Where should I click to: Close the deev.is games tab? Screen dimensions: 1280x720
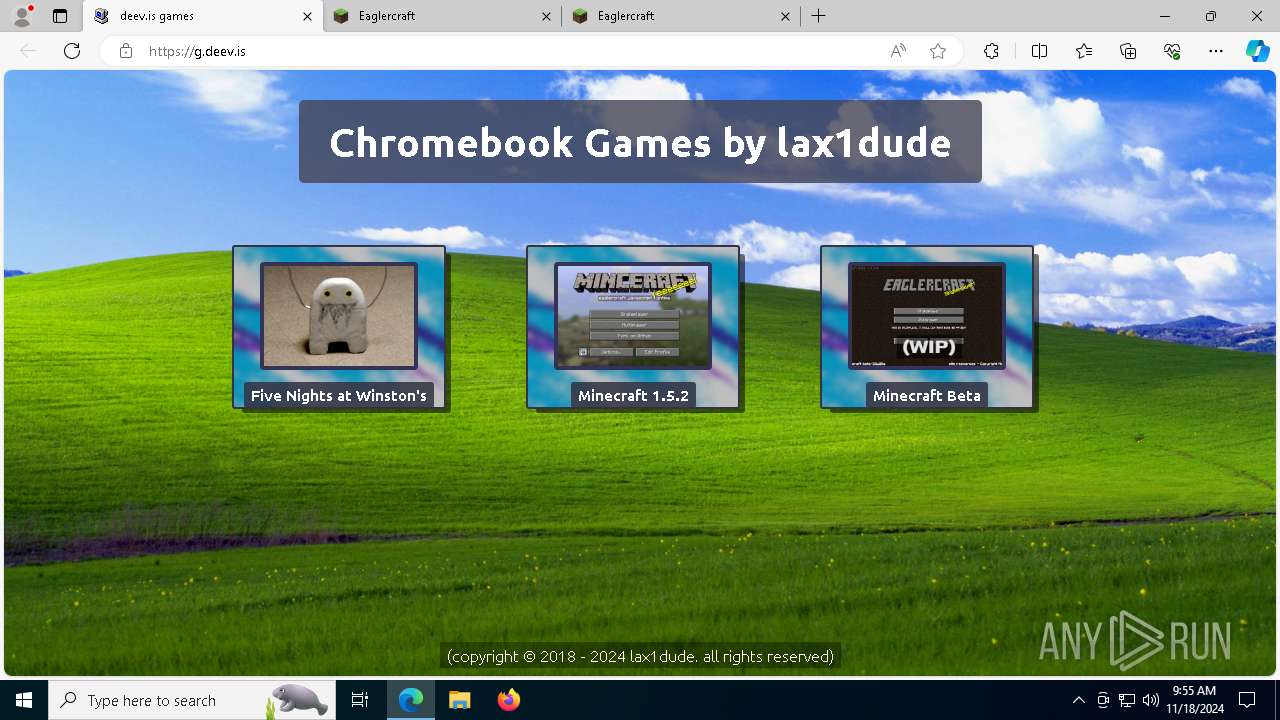click(307, 16)
